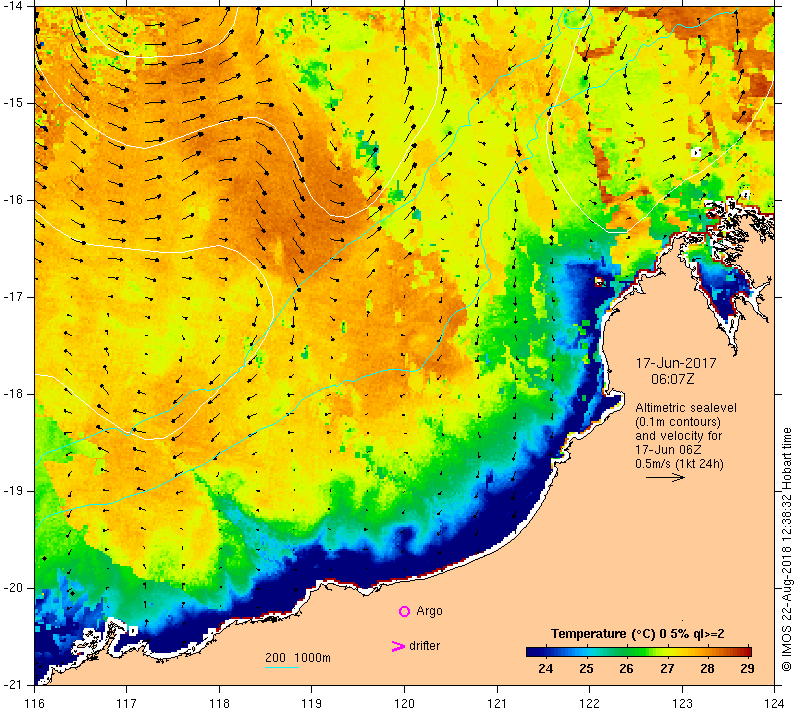Click the latitude axis label '-20'
The image size is (800, 710).
[12, 588]
